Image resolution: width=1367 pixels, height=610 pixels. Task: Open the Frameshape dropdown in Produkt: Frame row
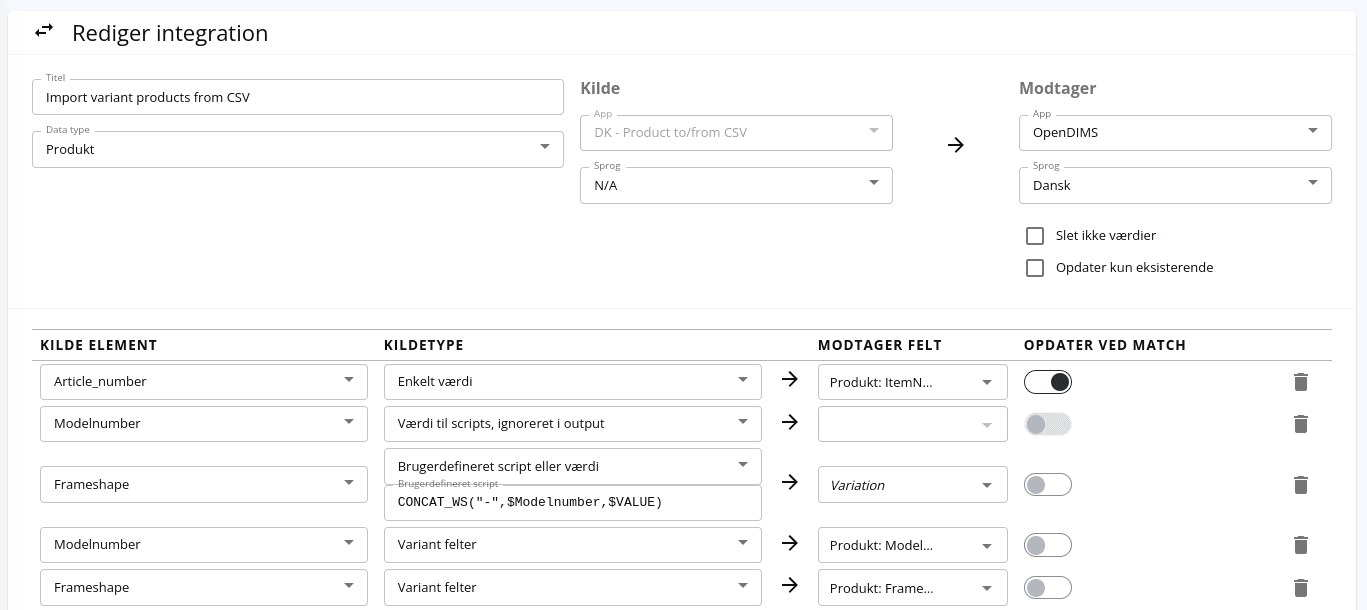[x=204, y=587]
